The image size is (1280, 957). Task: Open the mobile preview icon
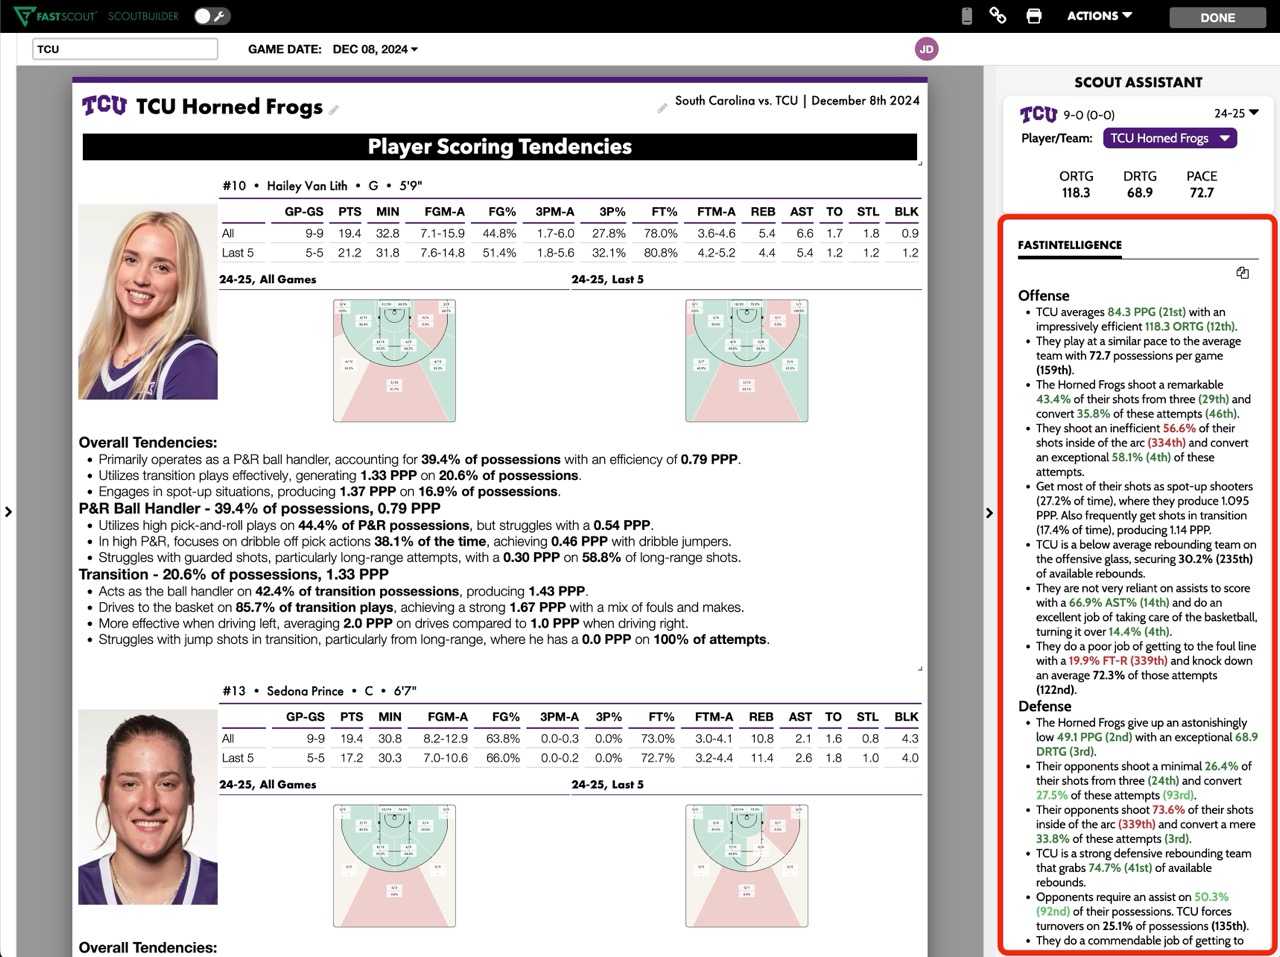[967, 16]
